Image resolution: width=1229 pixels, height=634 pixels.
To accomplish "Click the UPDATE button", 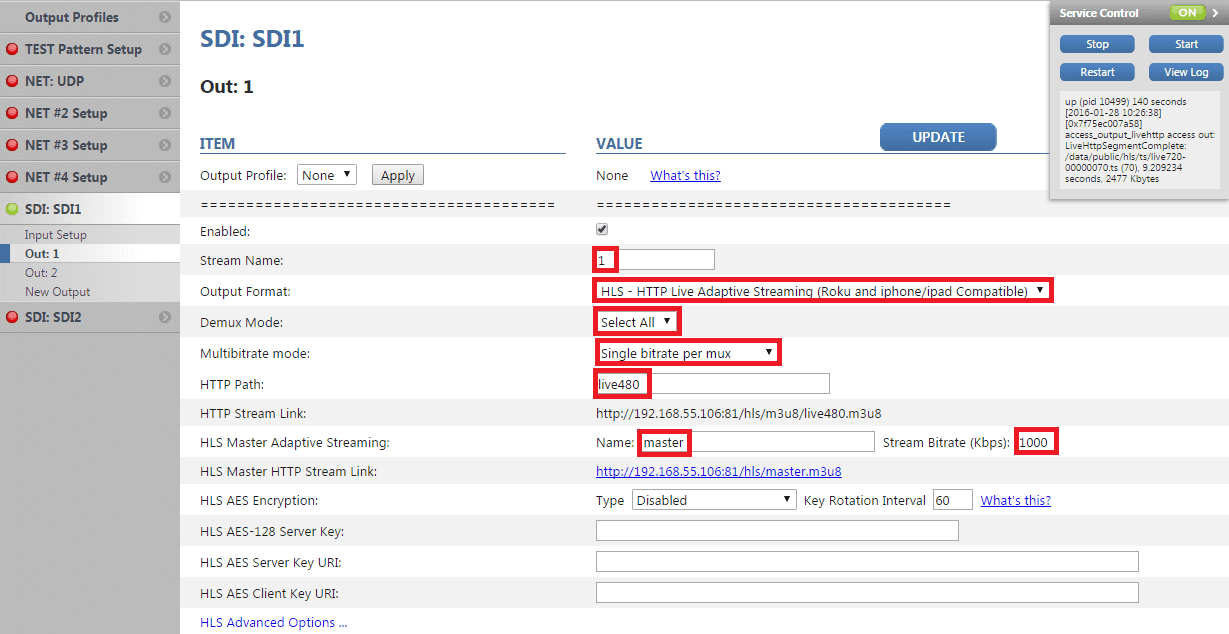I will [x=938, y=137].
